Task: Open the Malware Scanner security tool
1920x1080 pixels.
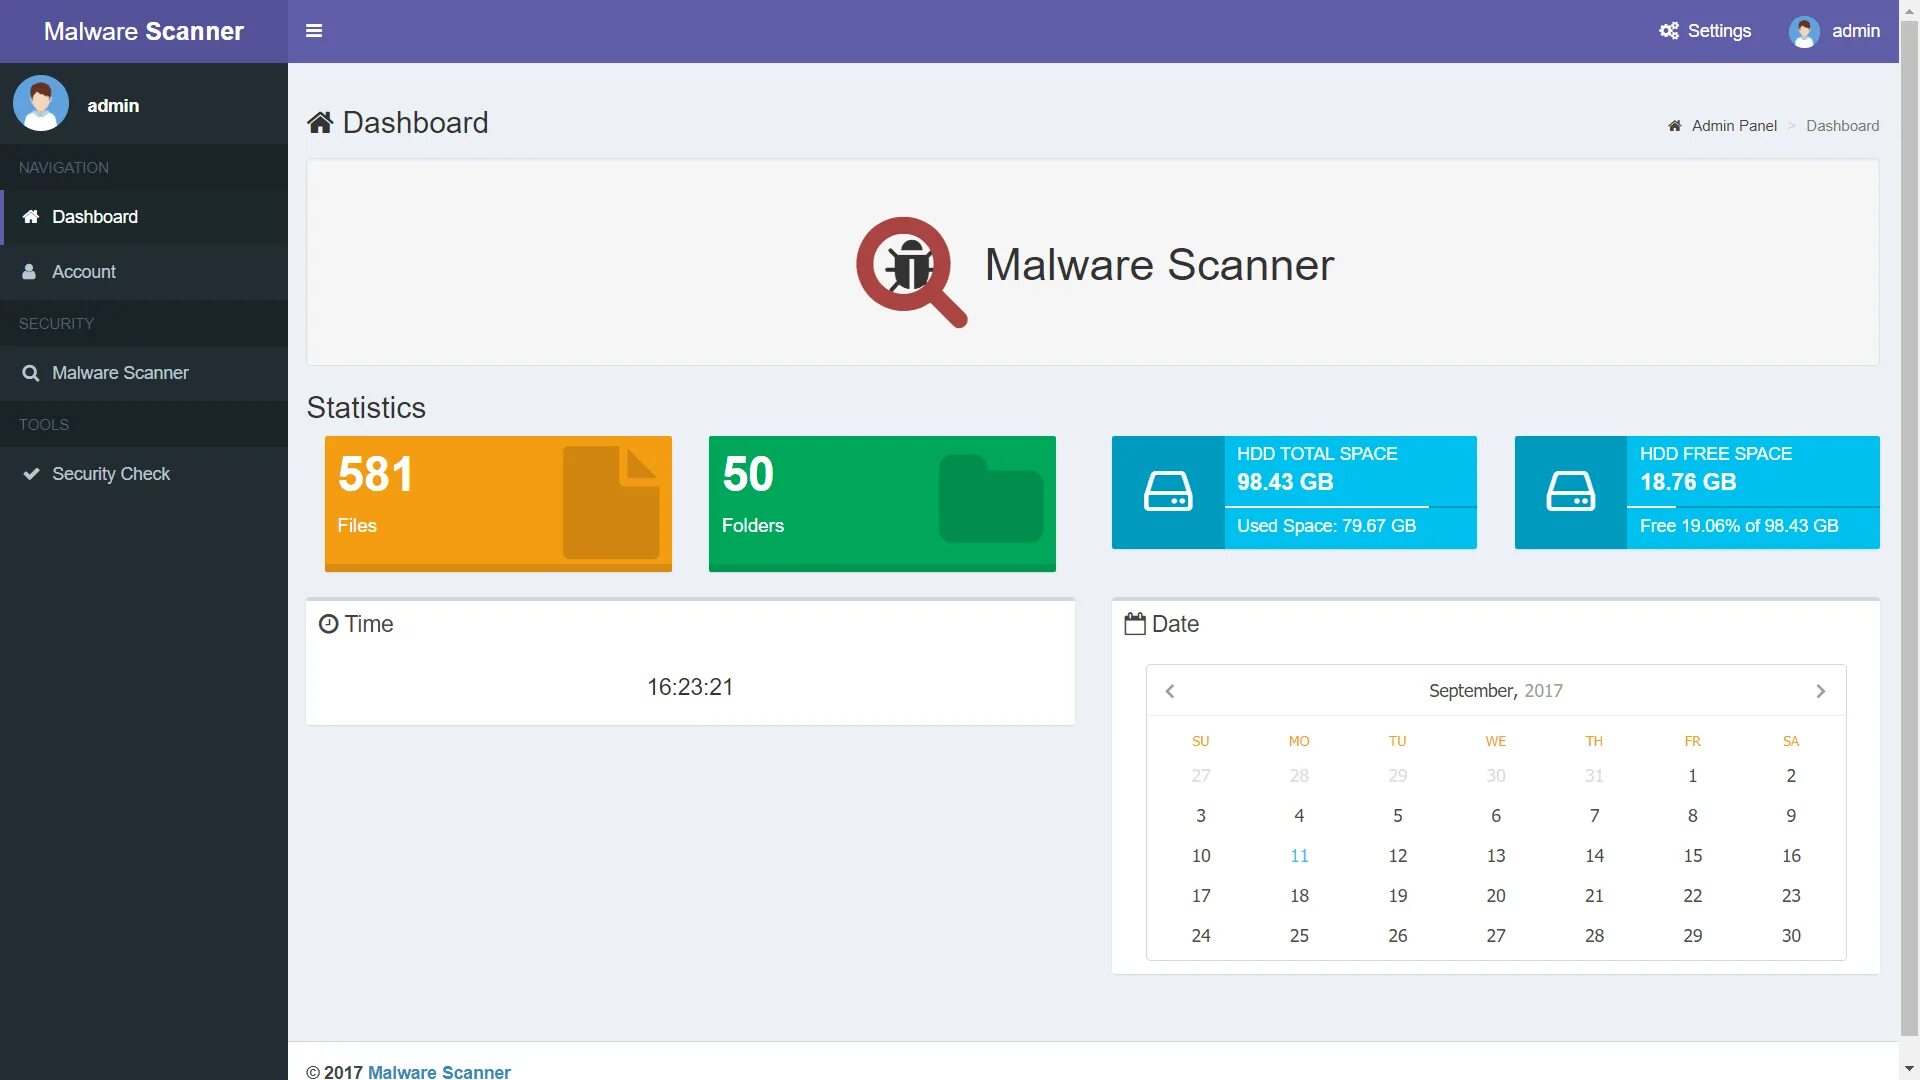Action: click(x=119, y=372)
